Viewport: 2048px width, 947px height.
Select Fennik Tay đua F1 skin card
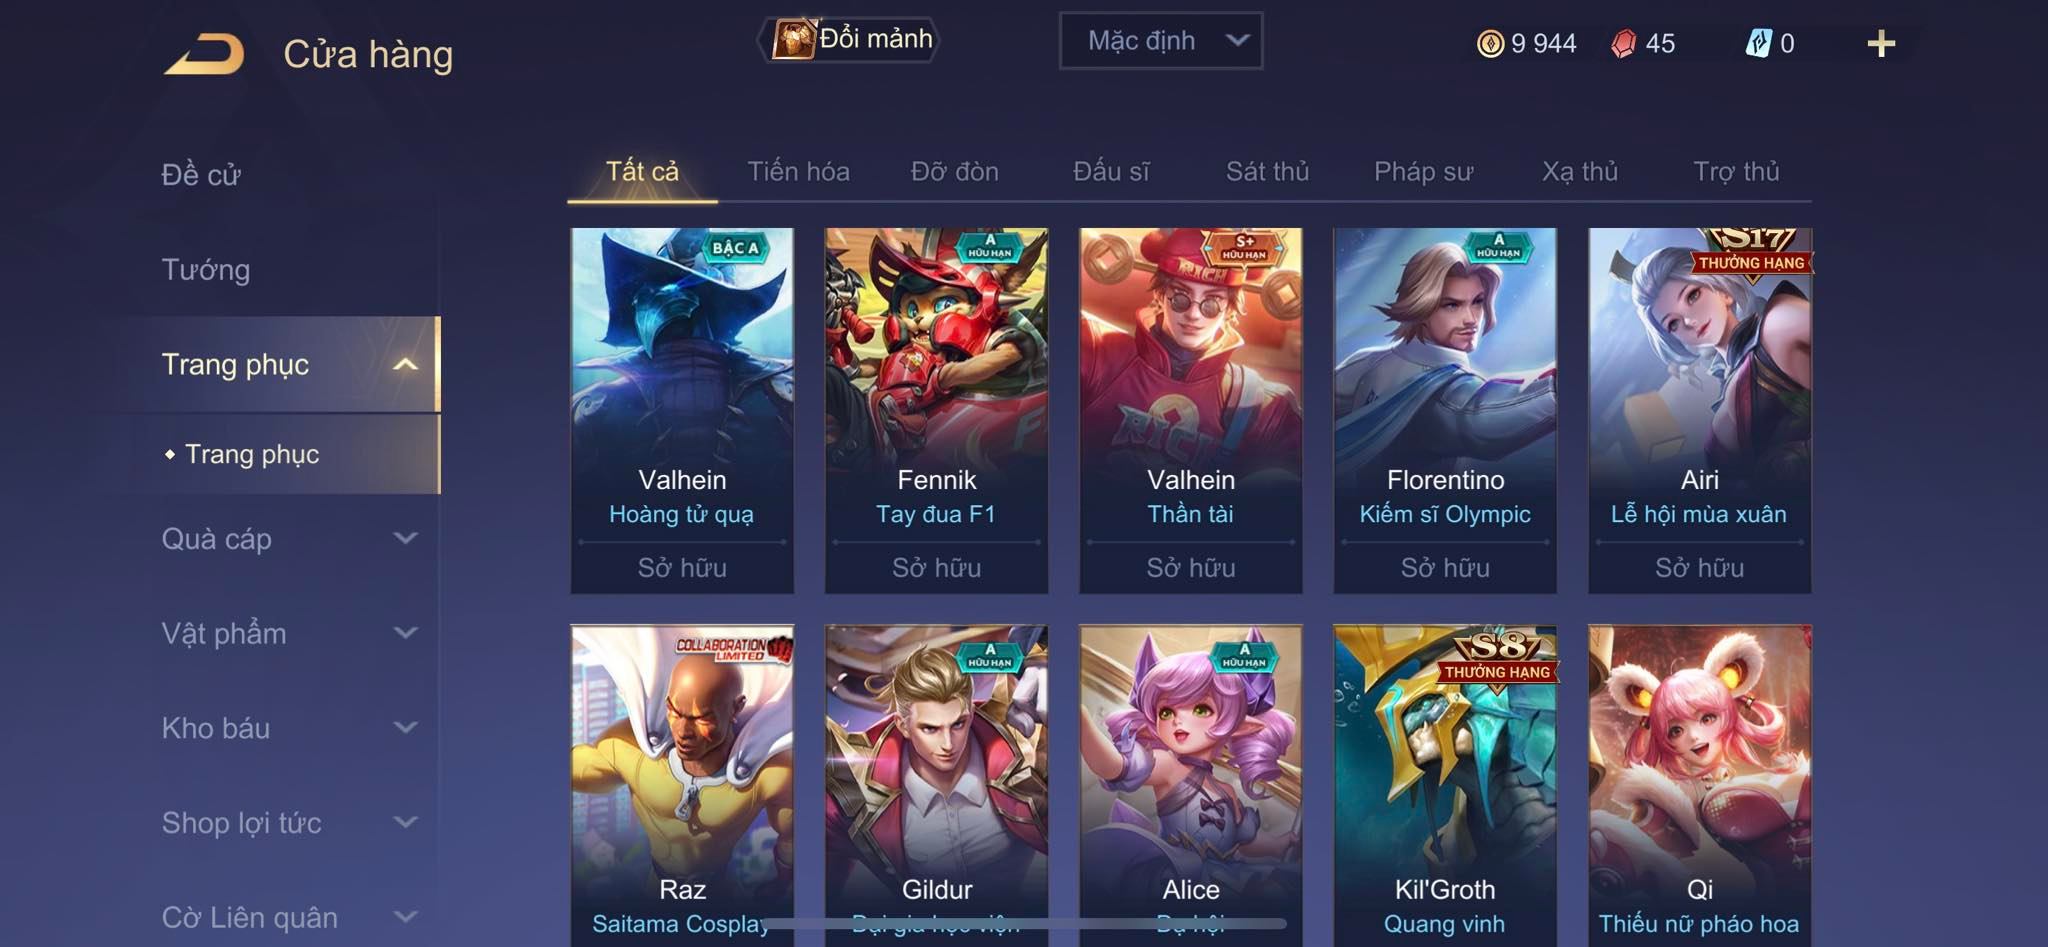(x=936, y=411)
